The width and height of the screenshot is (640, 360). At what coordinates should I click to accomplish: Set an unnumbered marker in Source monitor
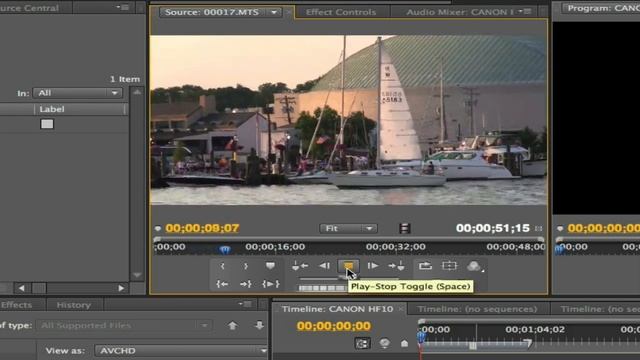coord(270,266)
